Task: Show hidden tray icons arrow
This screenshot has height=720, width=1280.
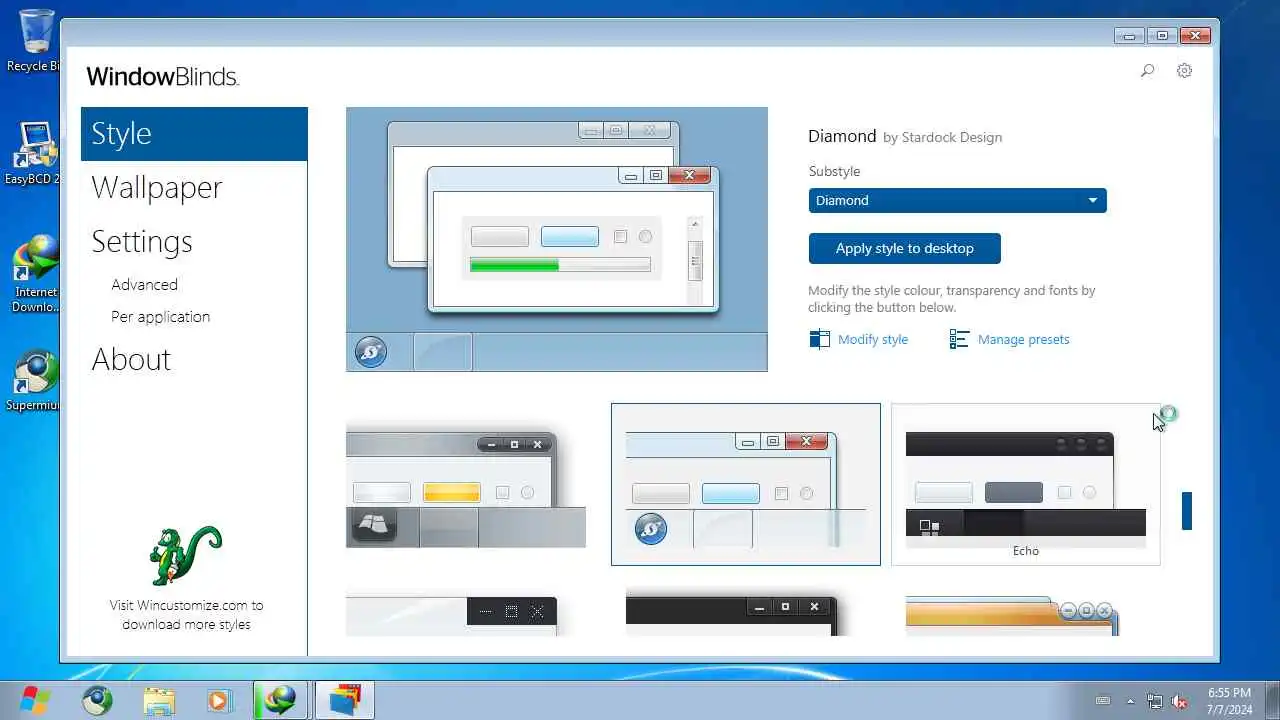Action: (x=1131, y=701)
